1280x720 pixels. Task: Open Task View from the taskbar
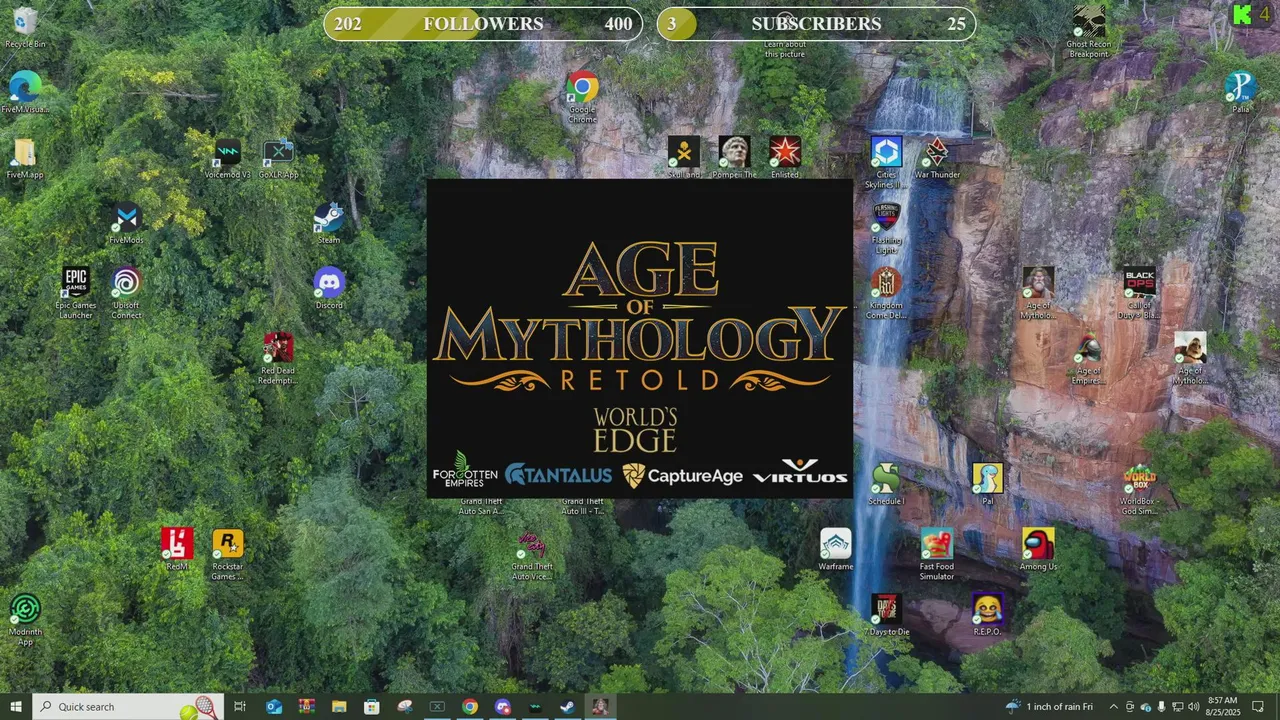[x=240, y=706]
